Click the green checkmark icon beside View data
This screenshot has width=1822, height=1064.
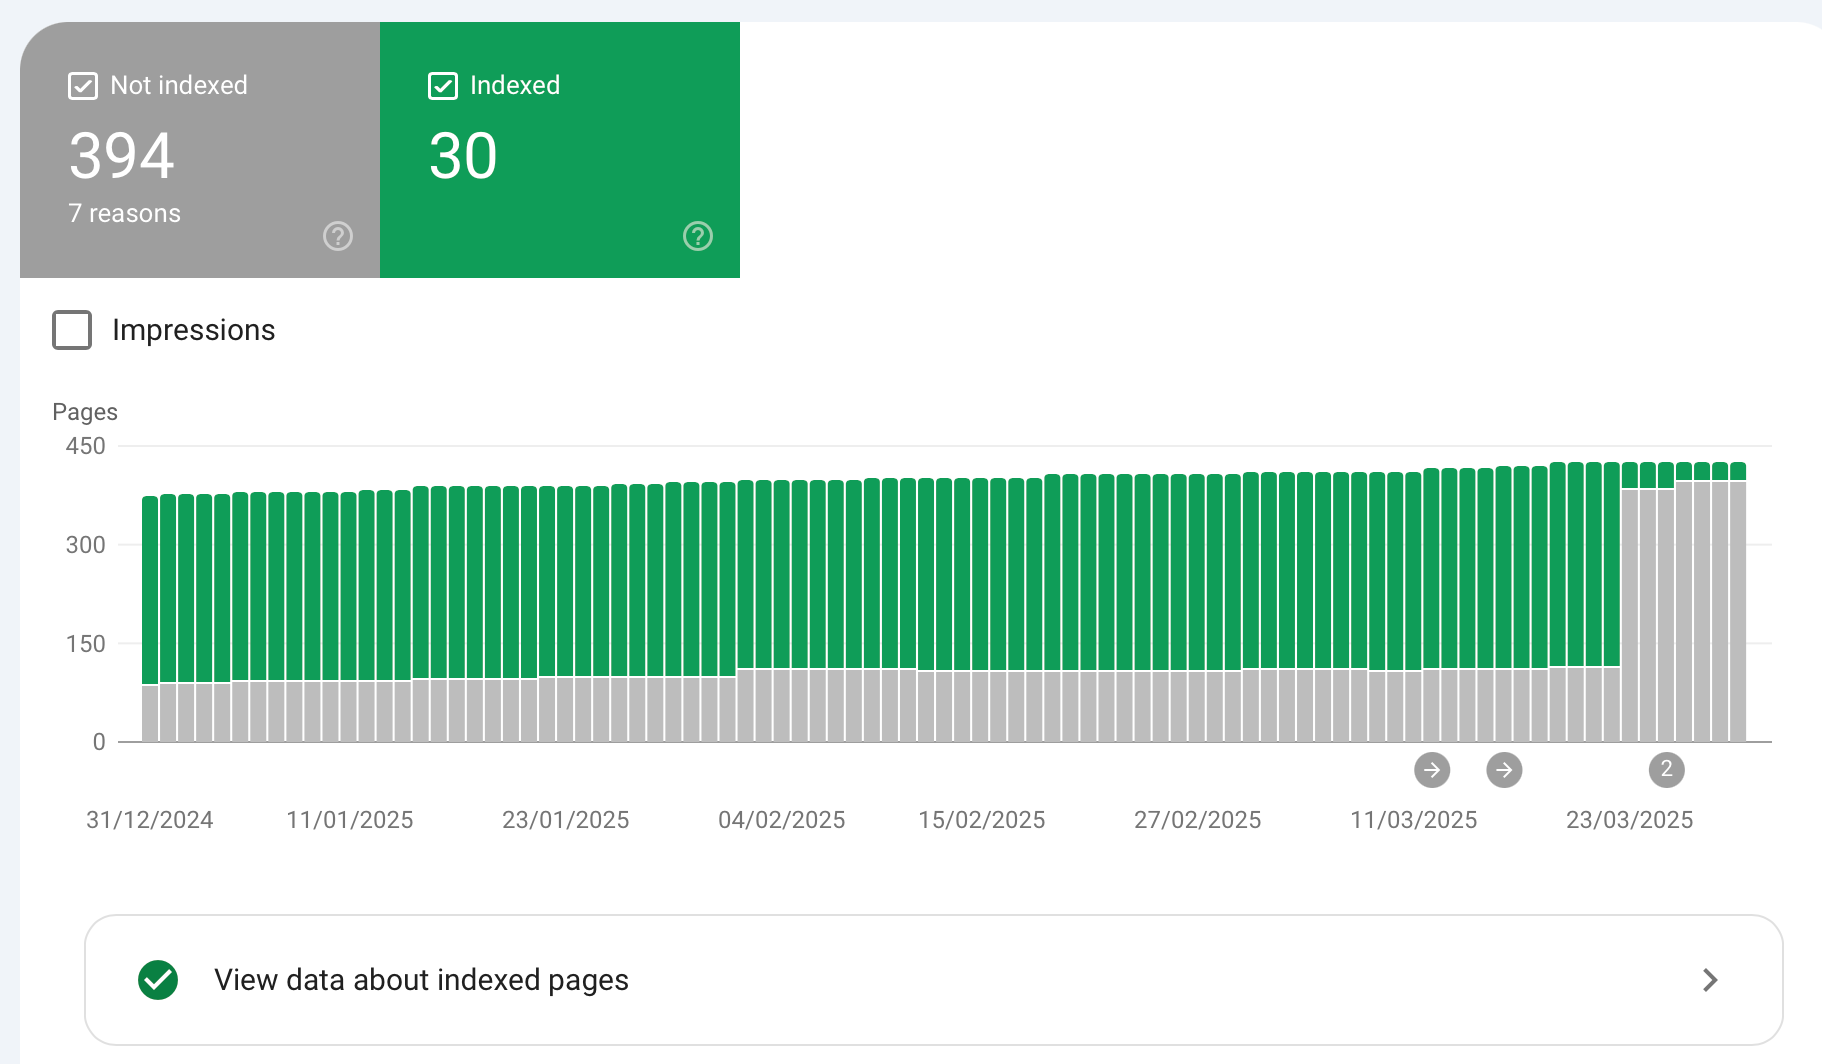pos(158,980)
